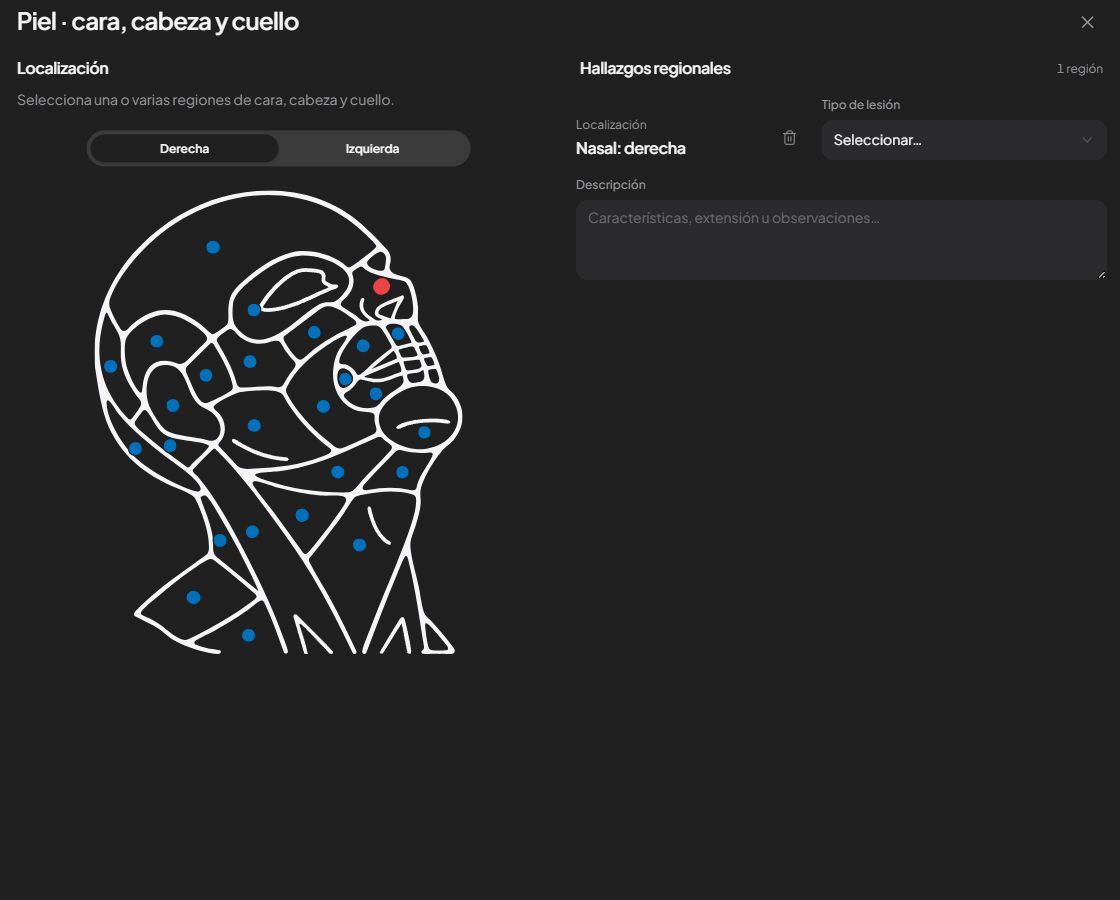This screenshot has width=1120, height=900.
Task: Select the blue dot on the chin
Action: point(424,432)
